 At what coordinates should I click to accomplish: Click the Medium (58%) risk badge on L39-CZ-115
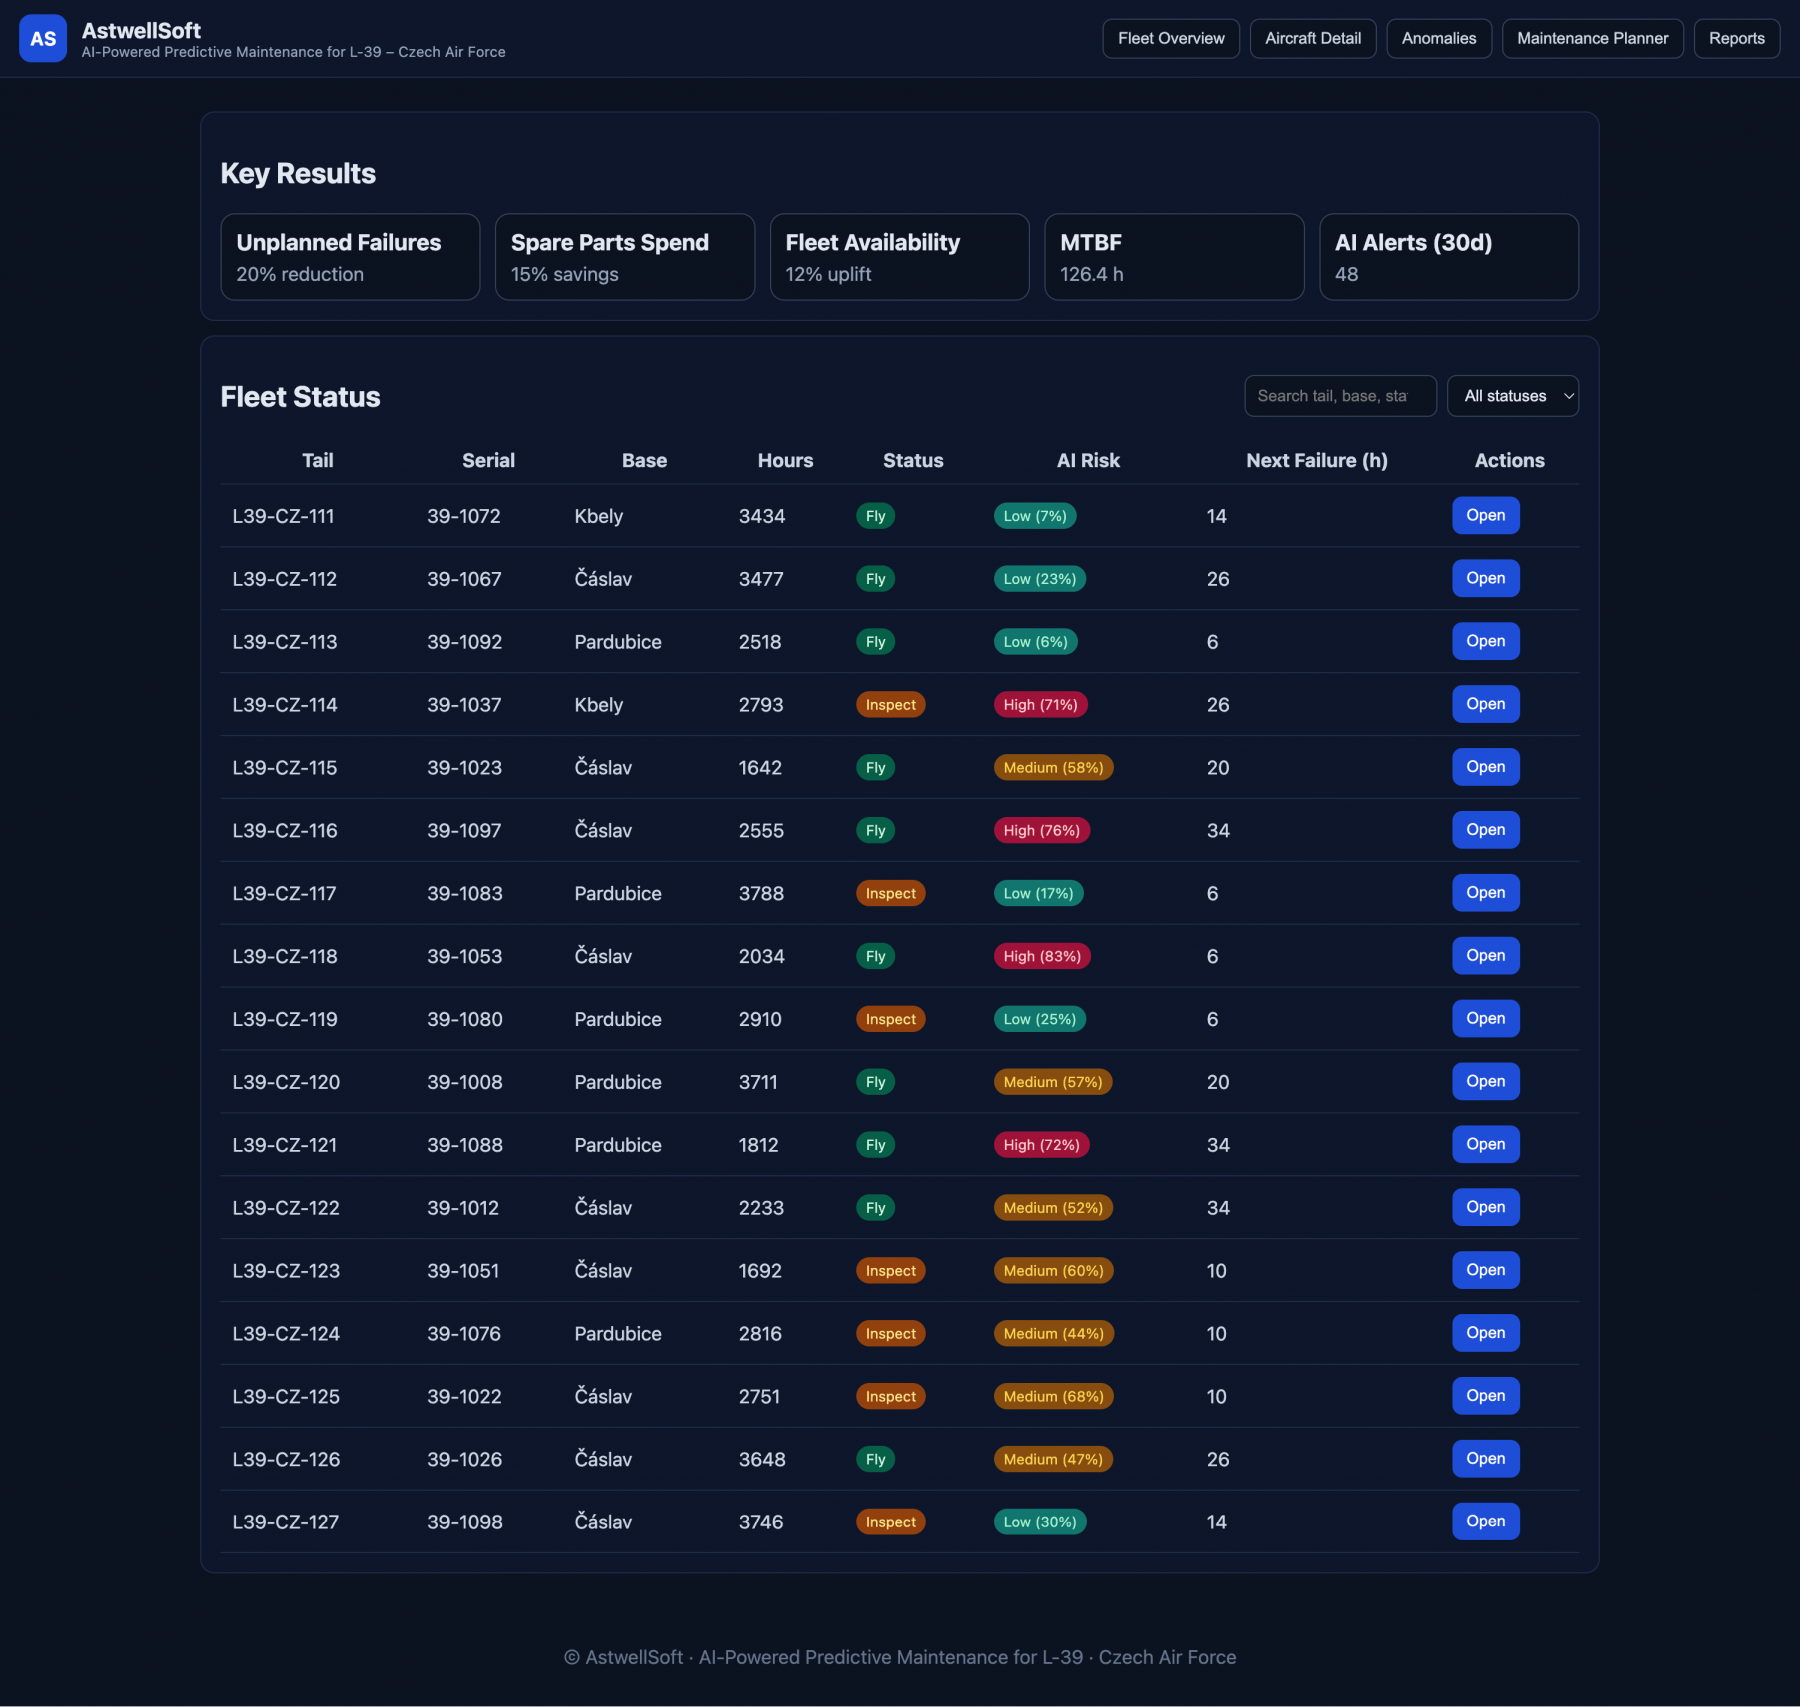click(1053, 767)
